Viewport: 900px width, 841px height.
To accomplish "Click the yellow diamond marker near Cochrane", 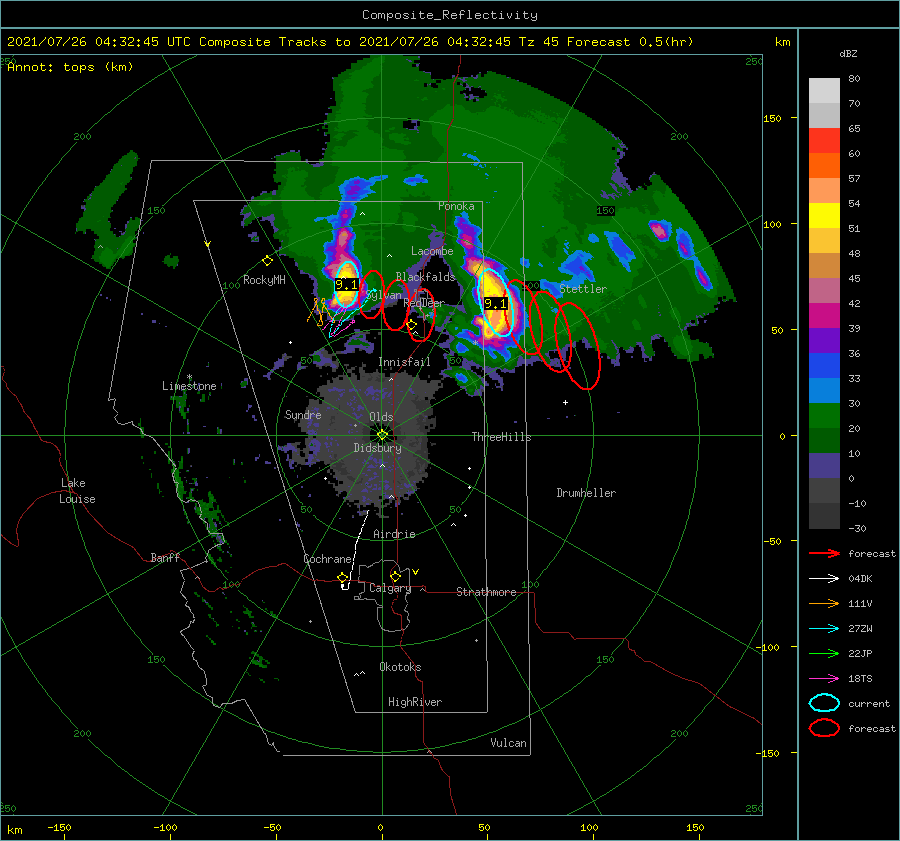I will [343, 577].
